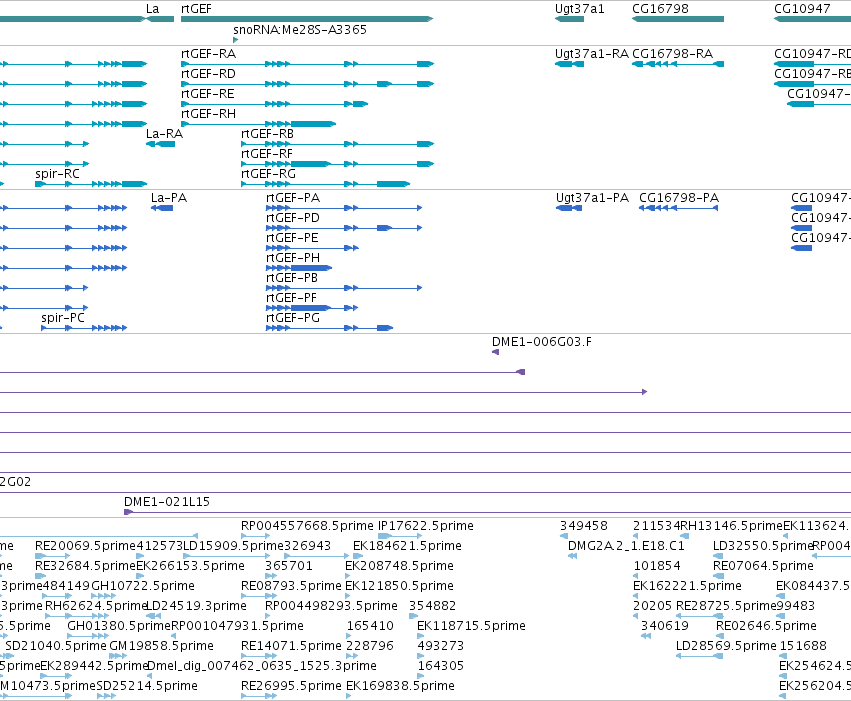Click the CG16798 gene bar
The image size is (851, 701).
point(678,19)
